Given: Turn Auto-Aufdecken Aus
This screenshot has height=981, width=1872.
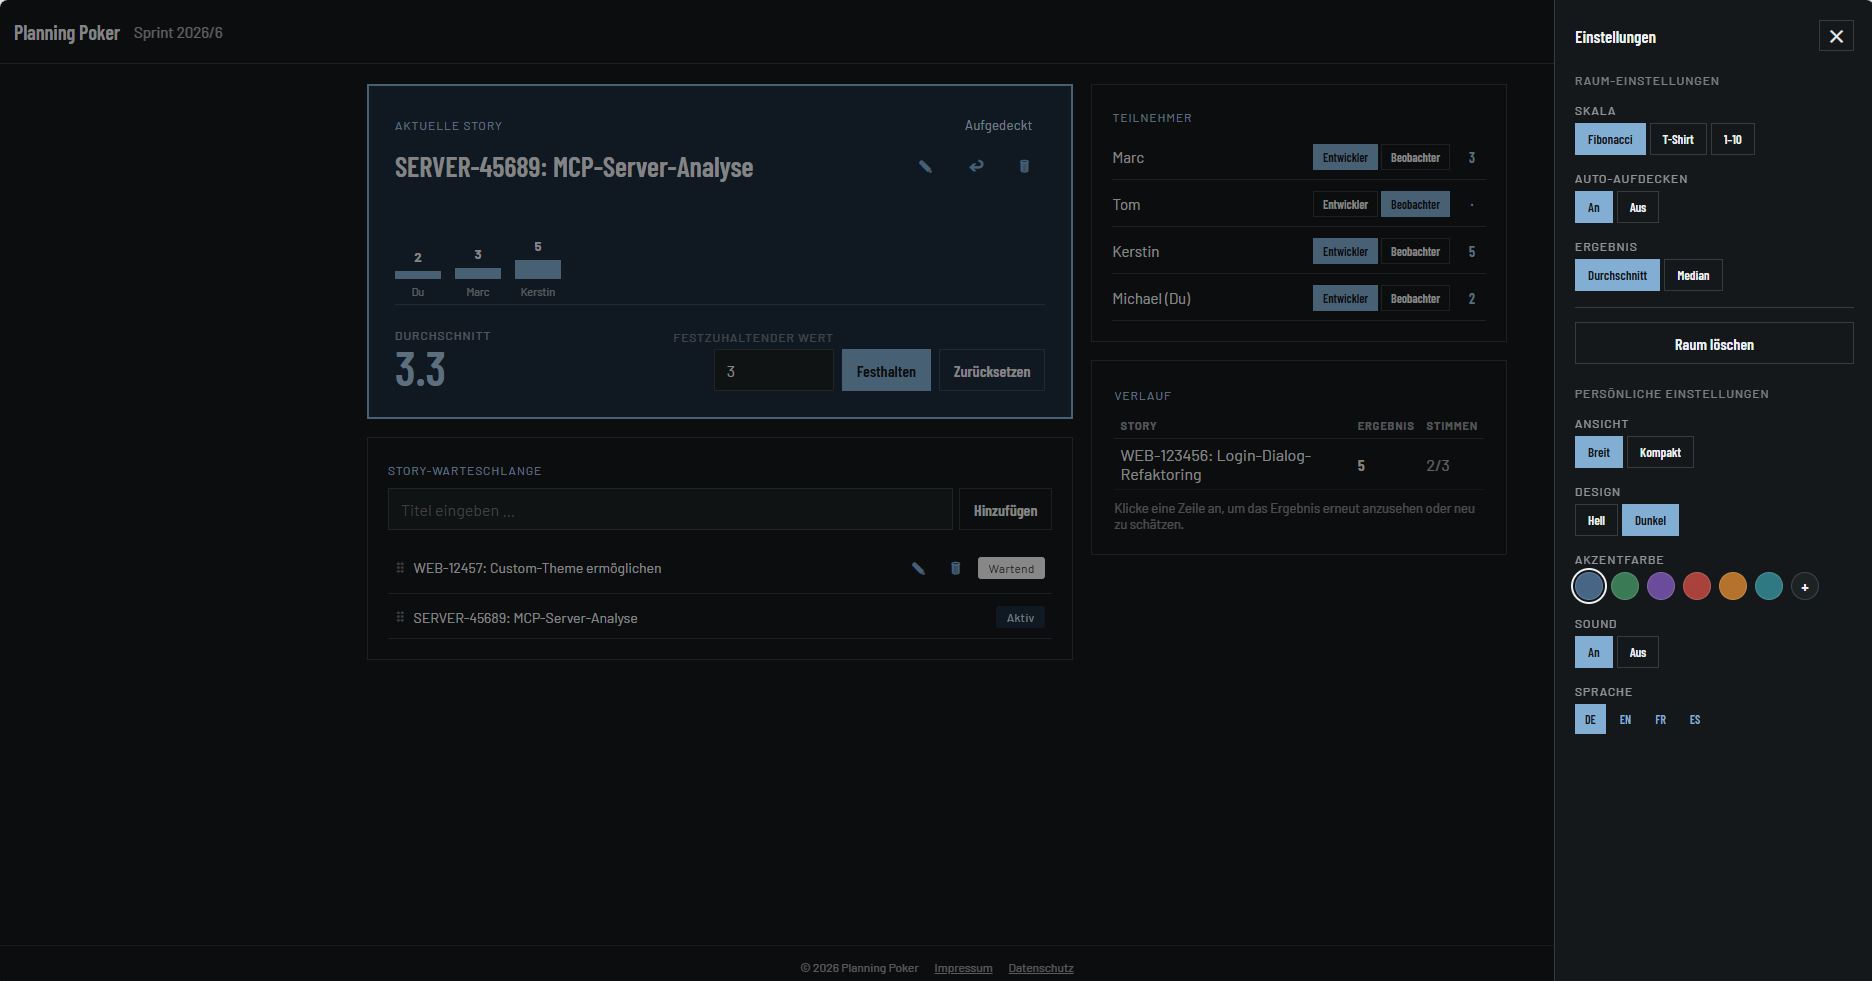Looking at the screenshot, I should pyautogui.click(x=1638, y=207).
